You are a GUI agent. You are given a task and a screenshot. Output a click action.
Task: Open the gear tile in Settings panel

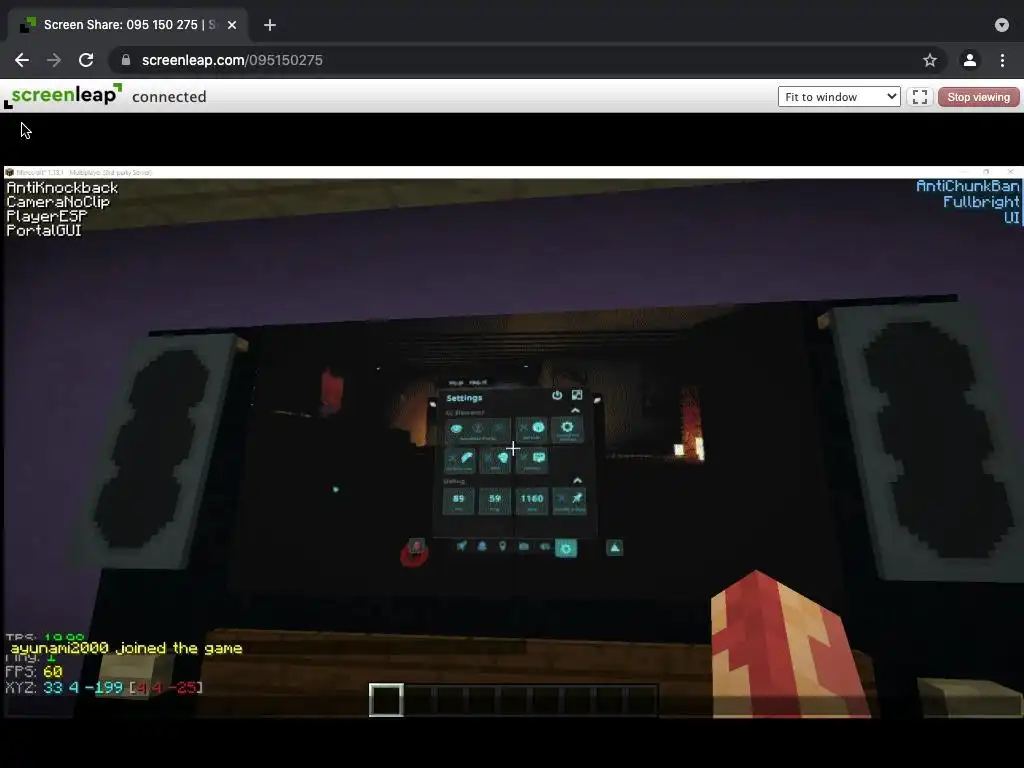(x=568, y=430)
